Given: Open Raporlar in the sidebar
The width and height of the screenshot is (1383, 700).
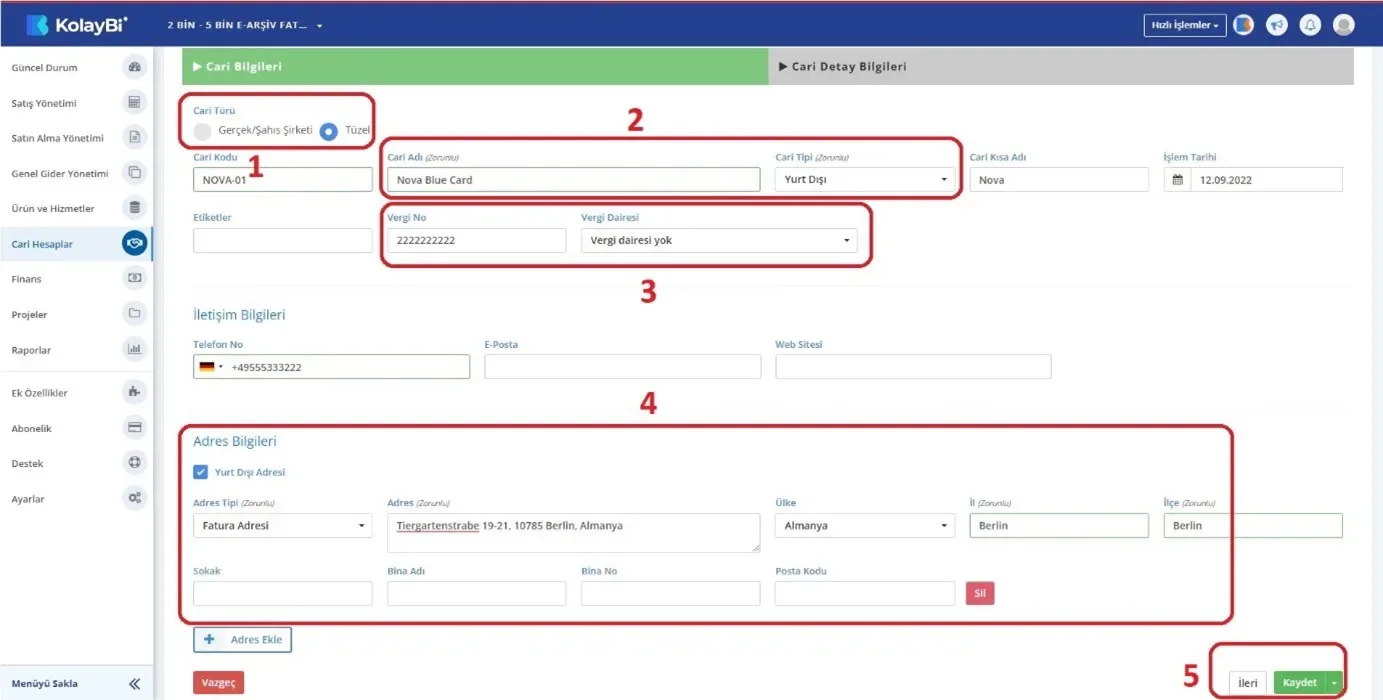Looking at the screenshot, I should click(x=31, y=350).
